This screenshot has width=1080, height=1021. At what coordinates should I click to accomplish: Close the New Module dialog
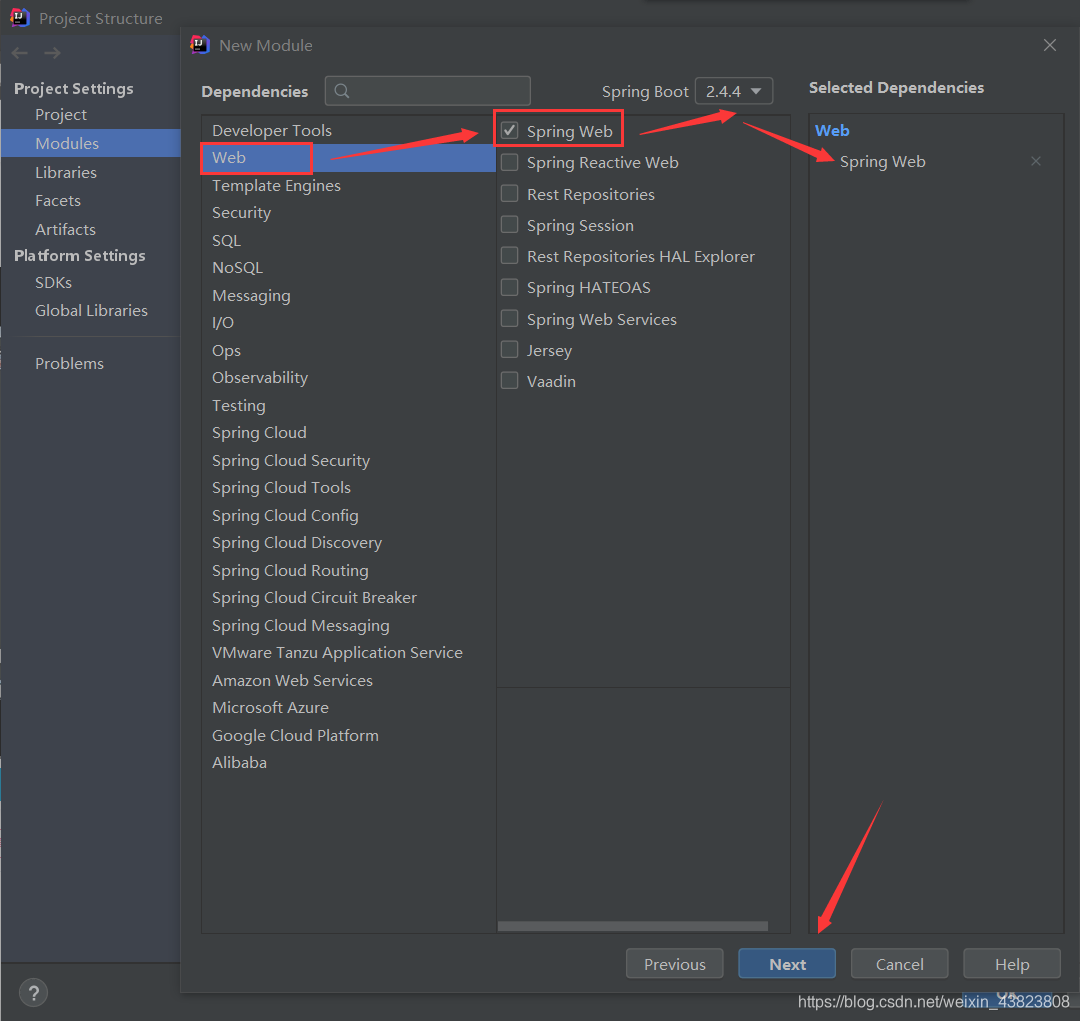tap(1050, 45)
